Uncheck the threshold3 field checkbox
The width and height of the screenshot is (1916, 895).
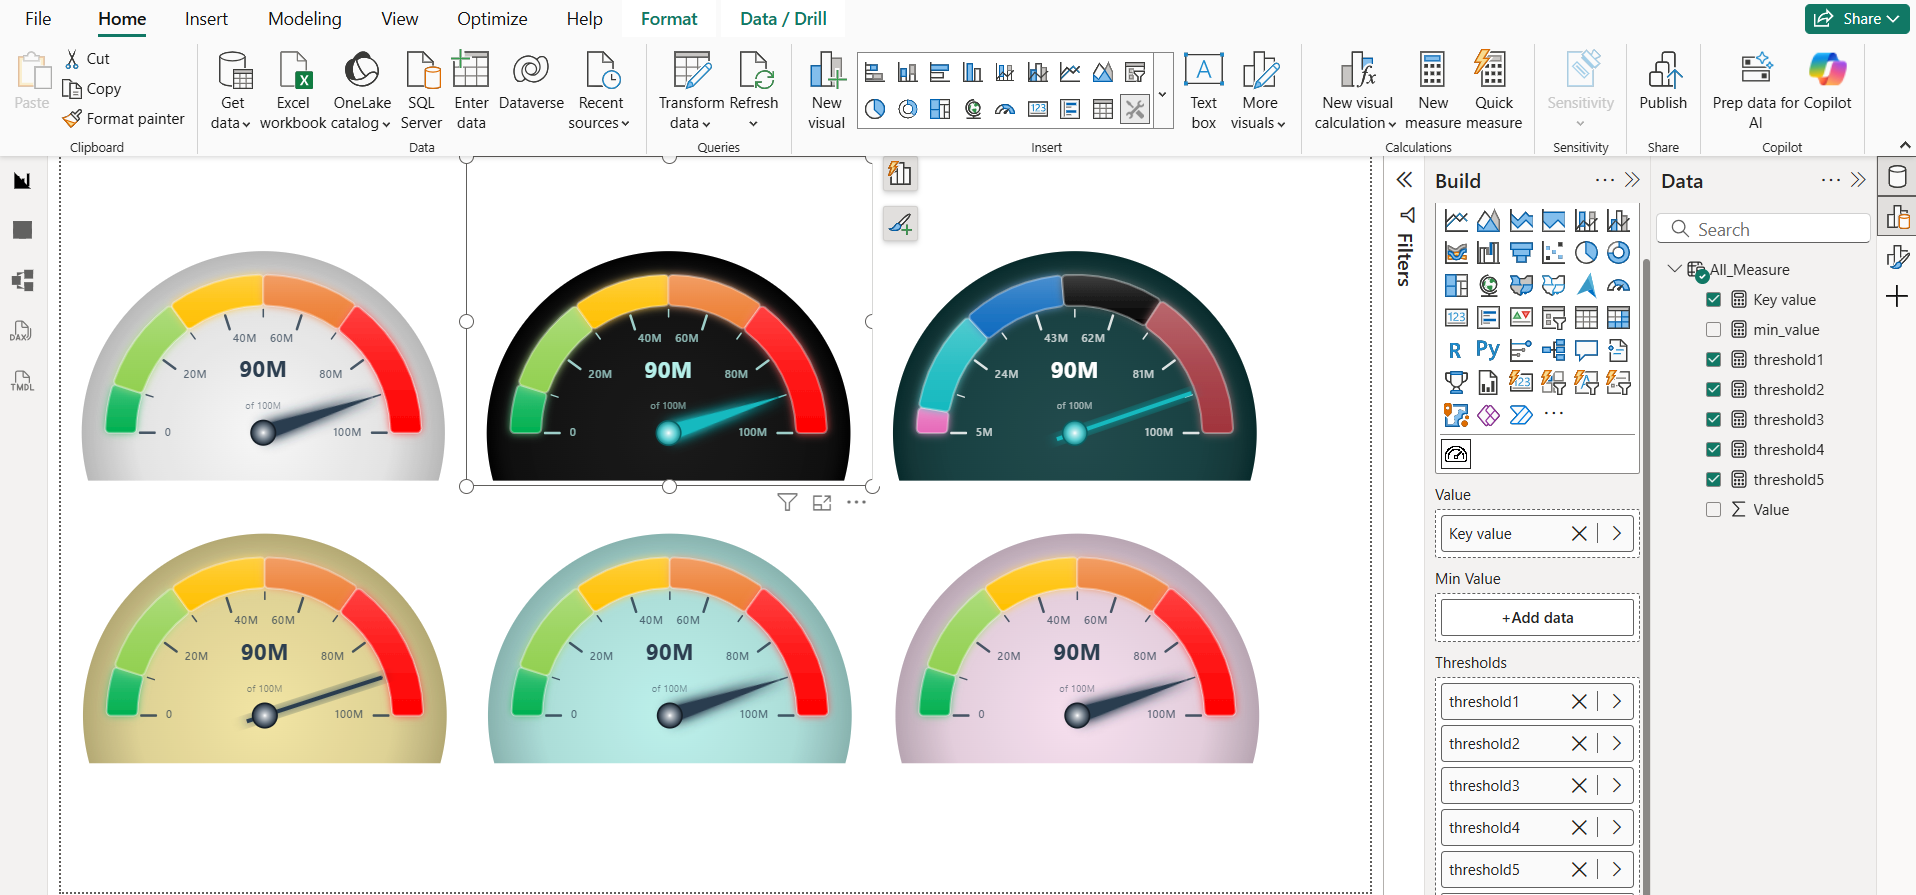coord(1713,420)
